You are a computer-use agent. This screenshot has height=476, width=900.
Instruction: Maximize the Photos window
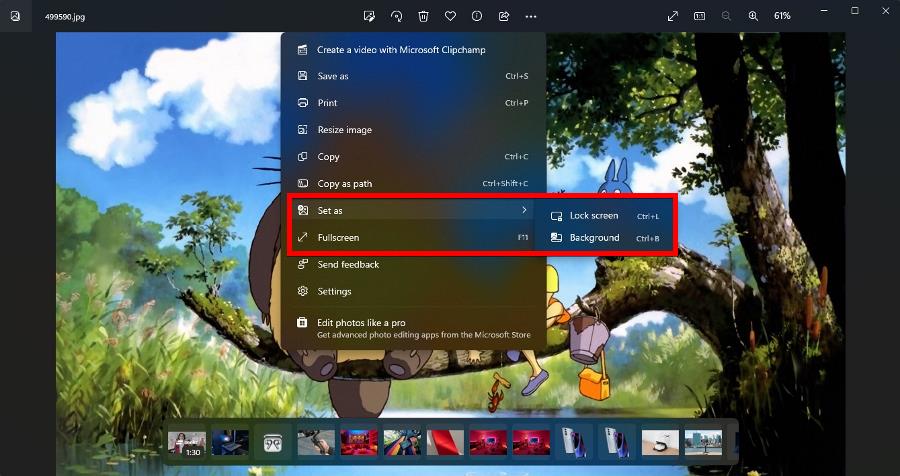click(x=855, y=10)
